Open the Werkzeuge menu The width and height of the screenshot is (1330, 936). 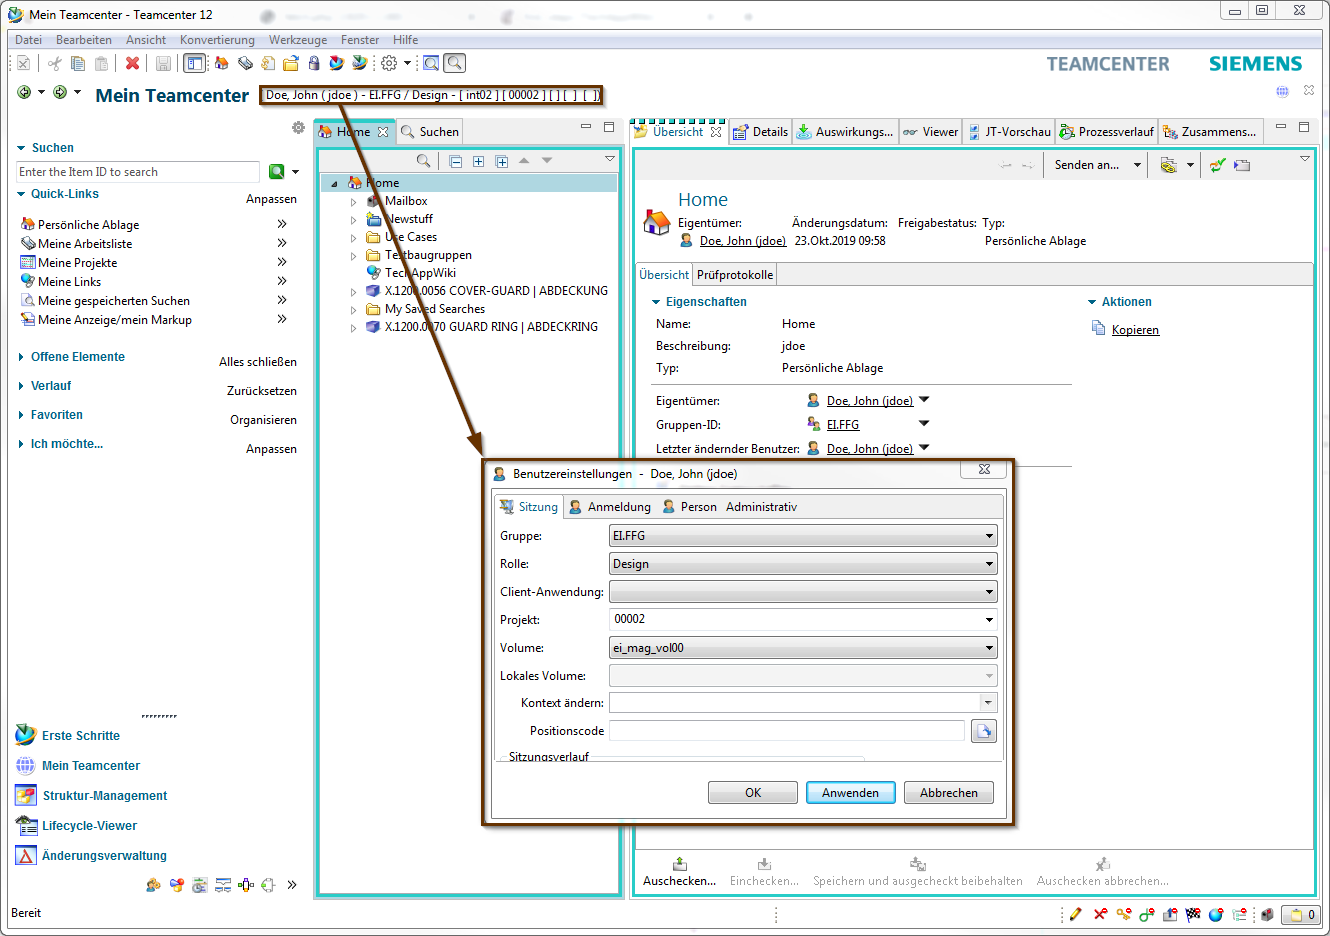297,40
